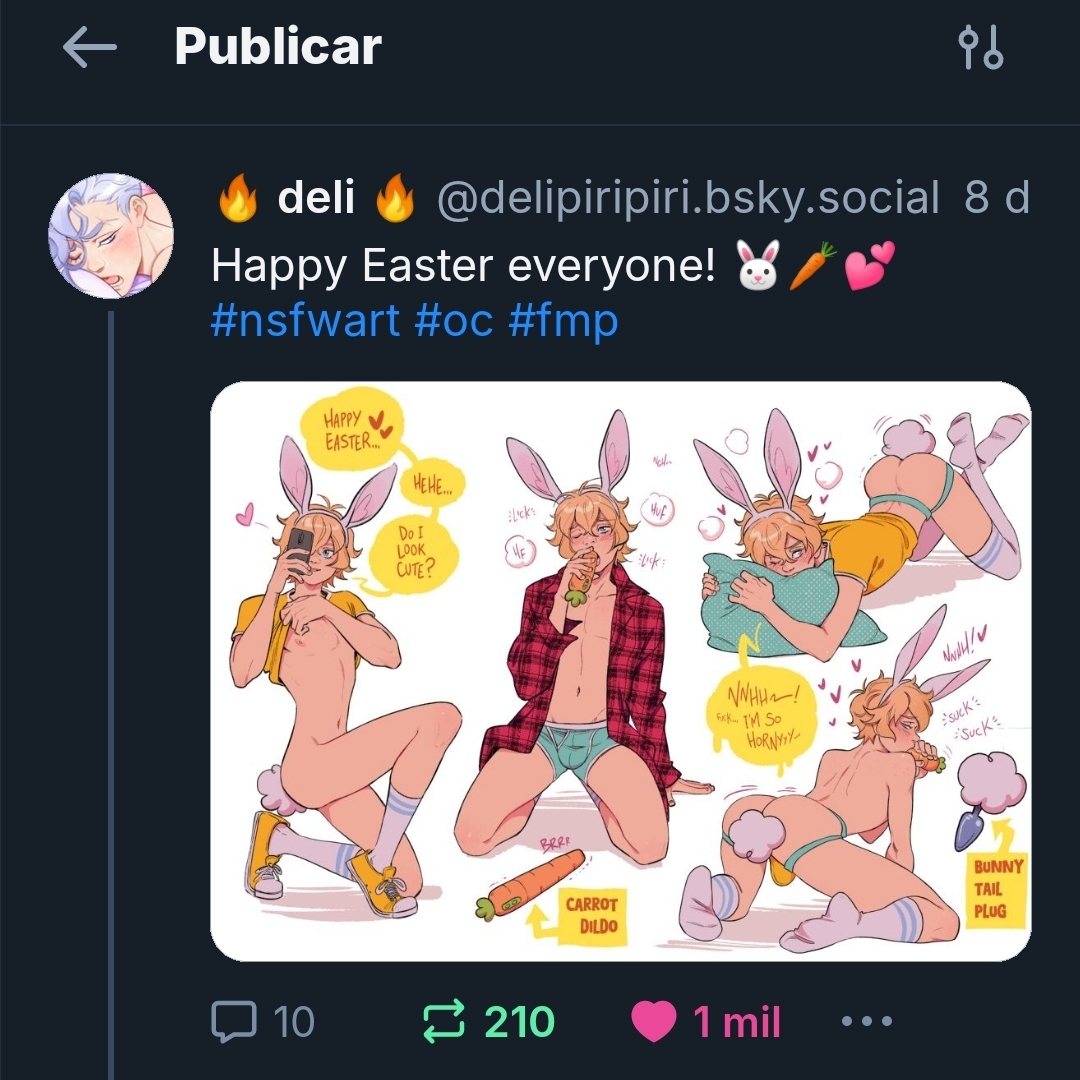Open the author's profile avatar

[110, 236]
